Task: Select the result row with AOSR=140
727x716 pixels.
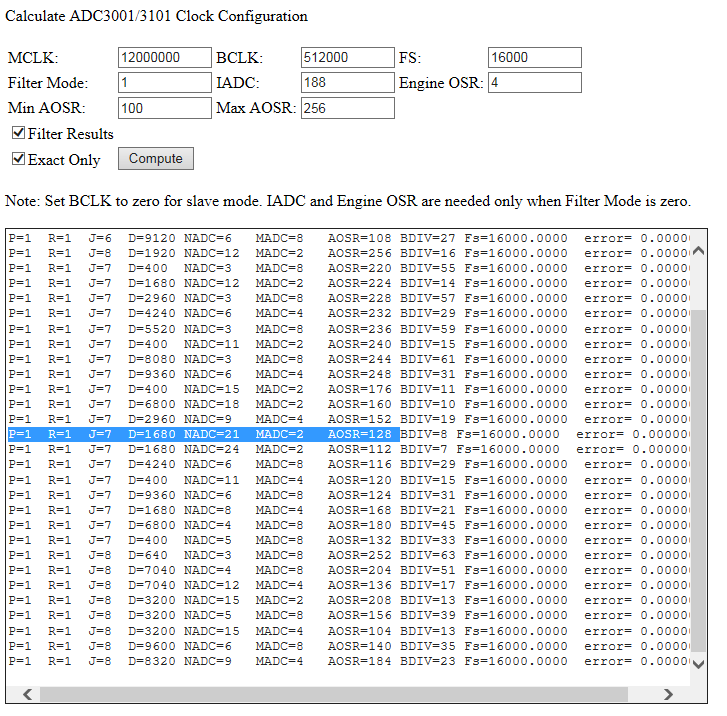Action: pyautogui.click(x=349, y=646)
